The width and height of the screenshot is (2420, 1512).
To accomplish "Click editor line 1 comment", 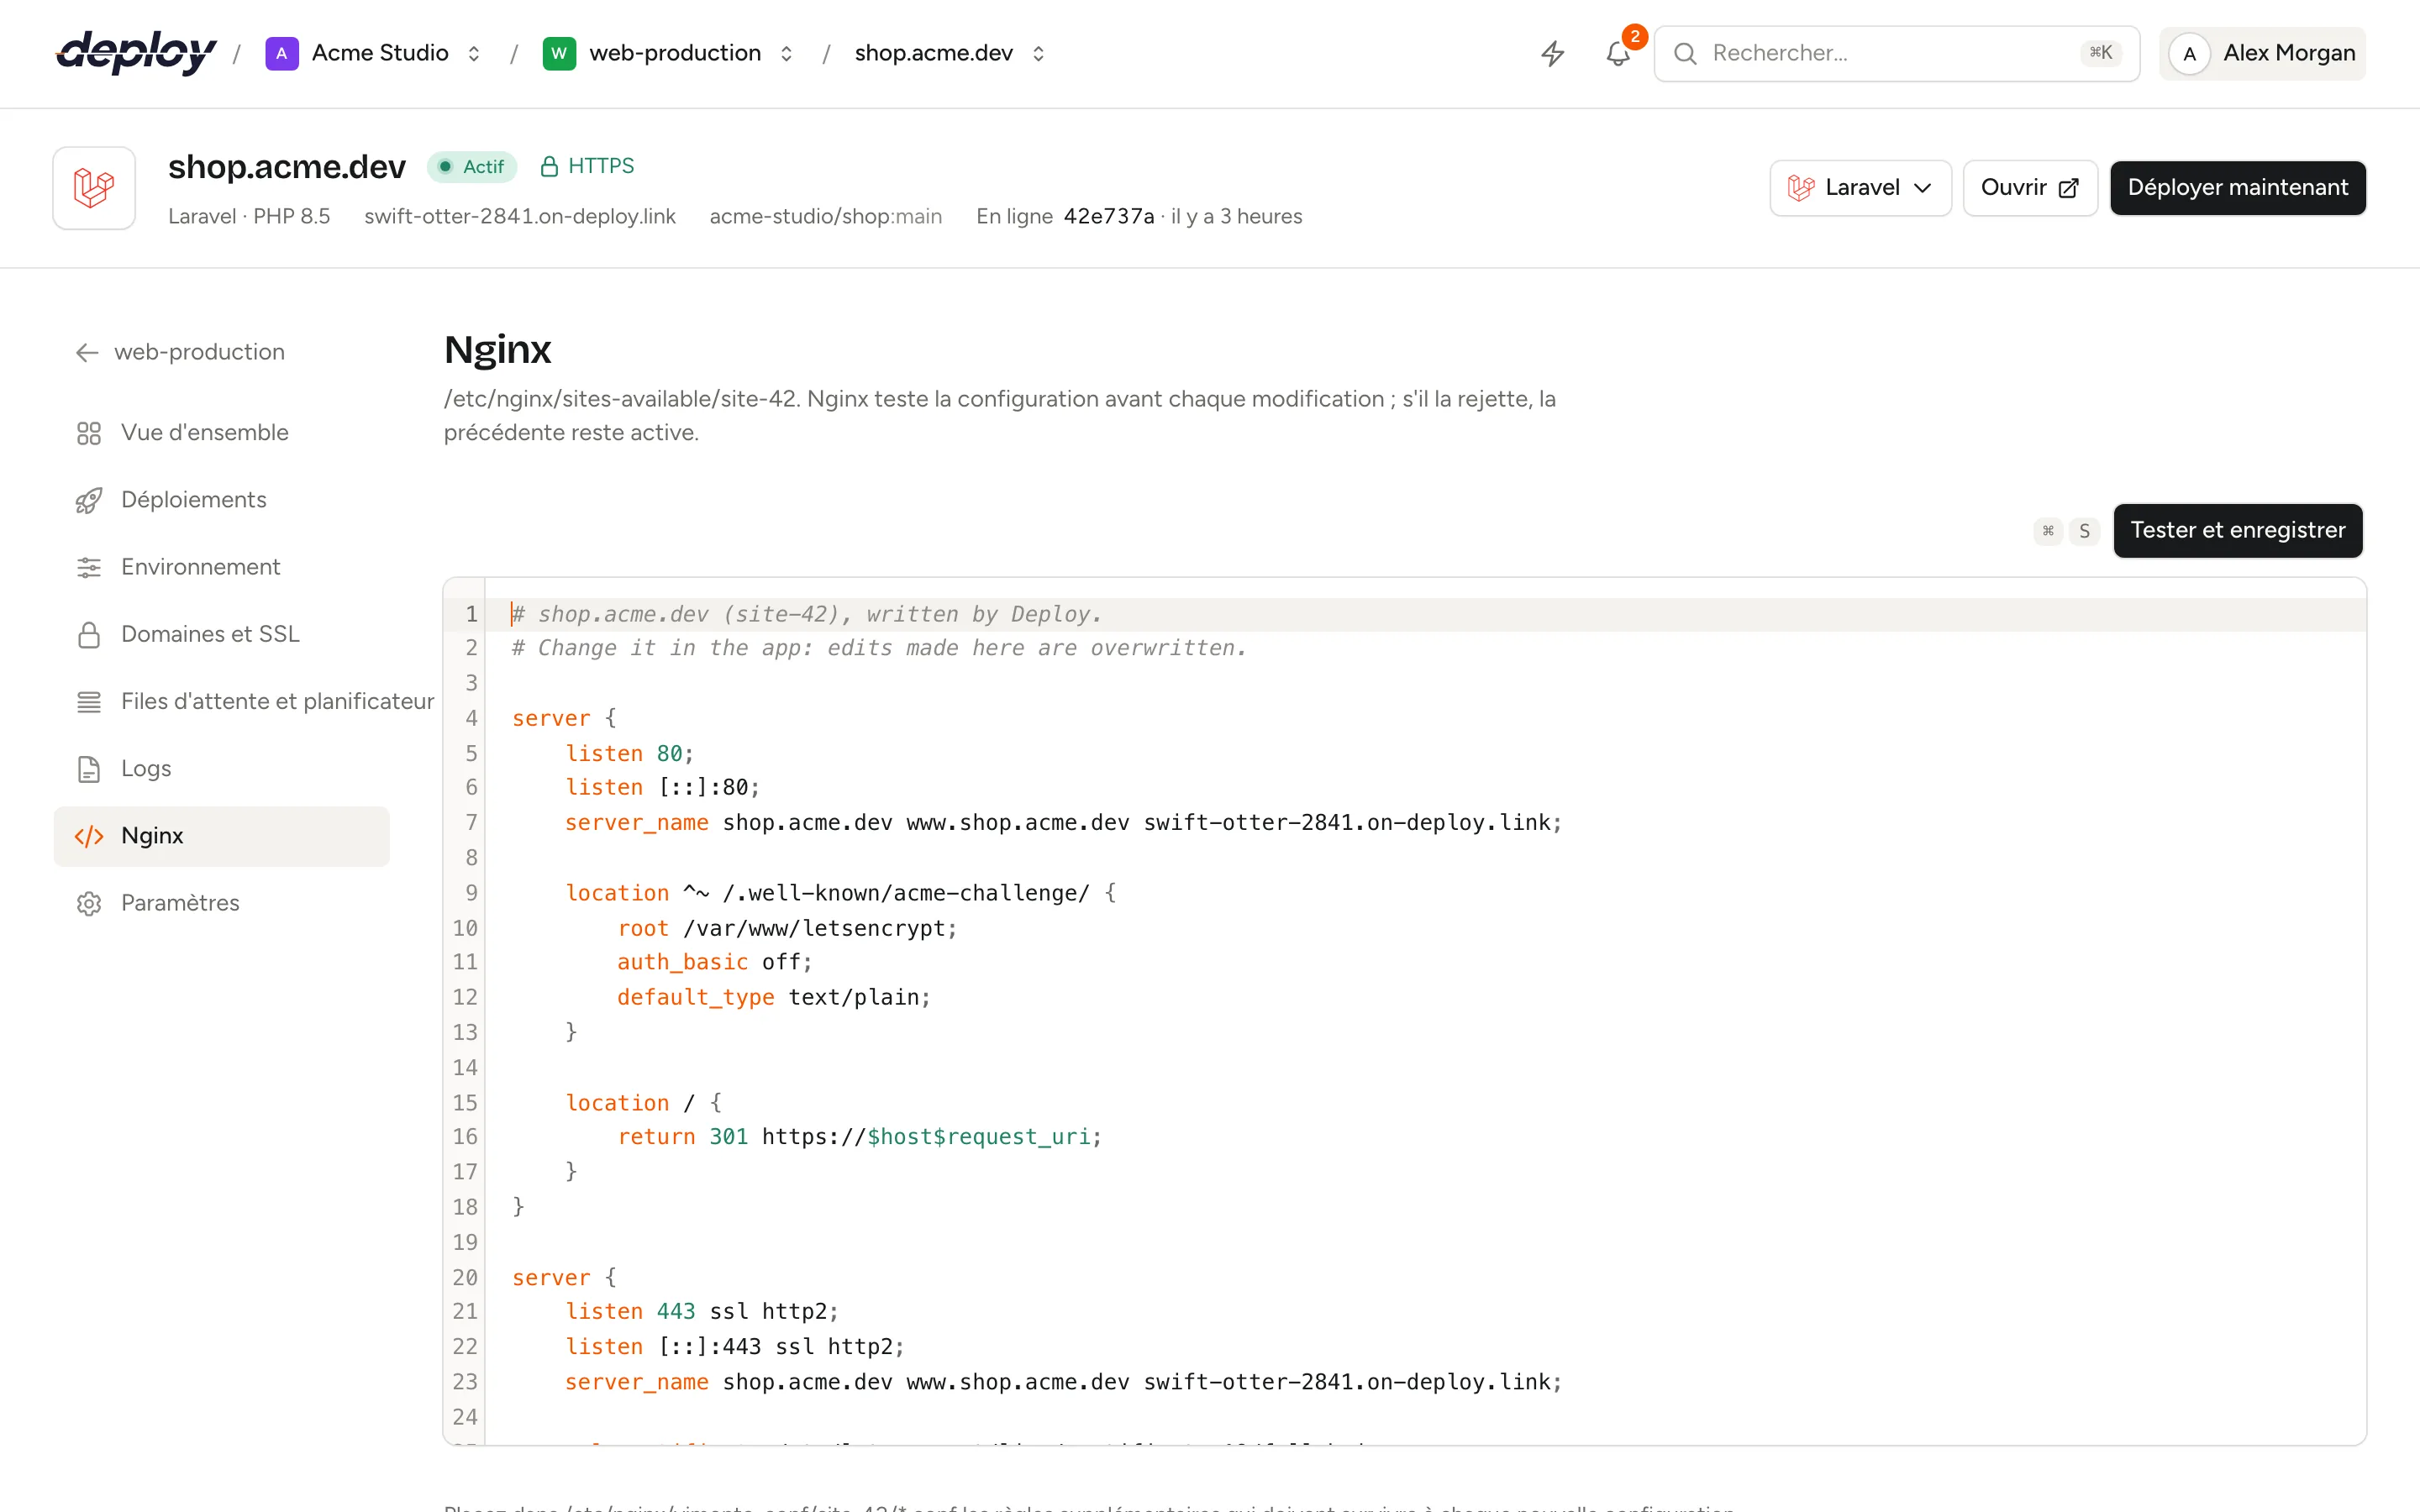I will click(x=807, y=614).
